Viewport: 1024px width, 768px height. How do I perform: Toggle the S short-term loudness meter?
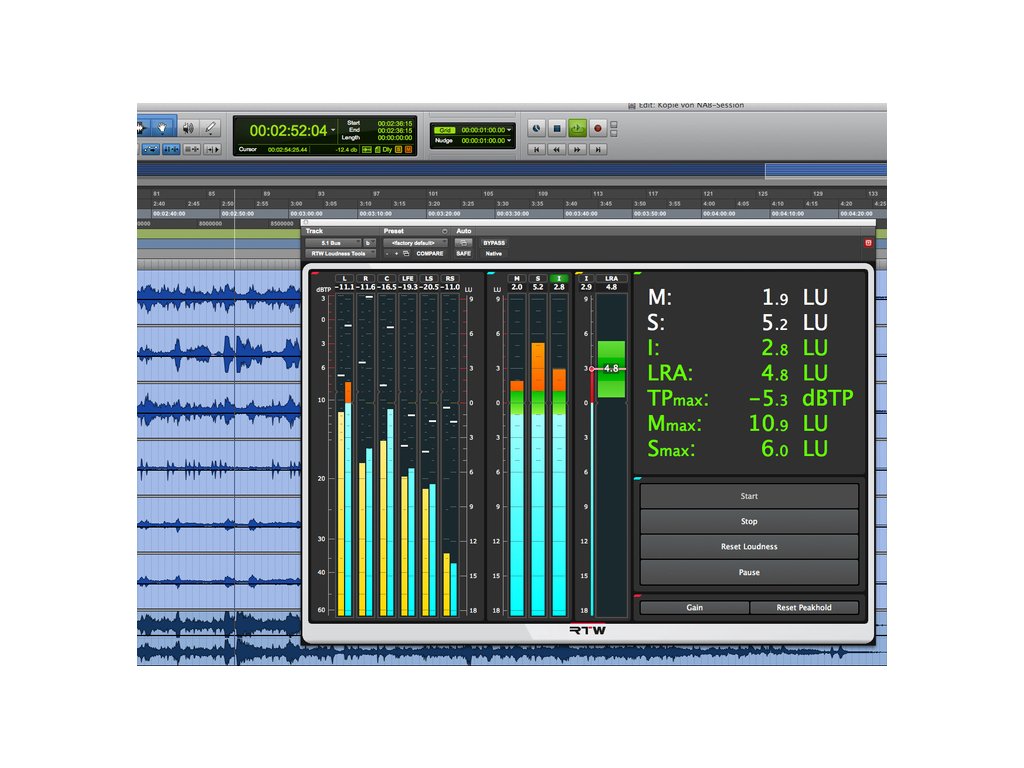(x=537, y=278)
